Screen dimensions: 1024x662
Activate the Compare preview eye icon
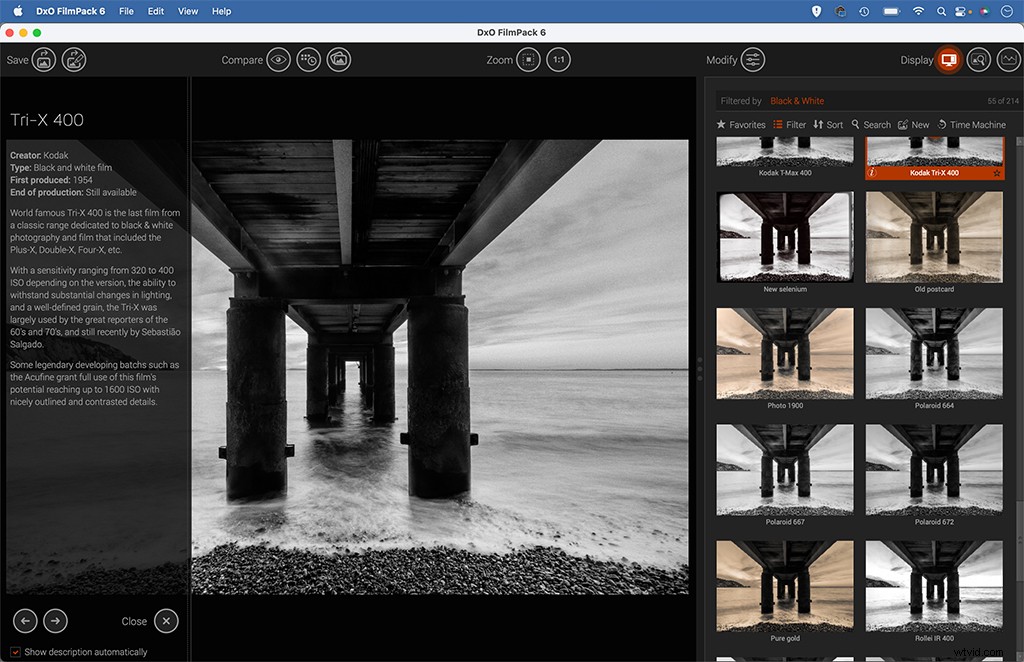[281, 59]
